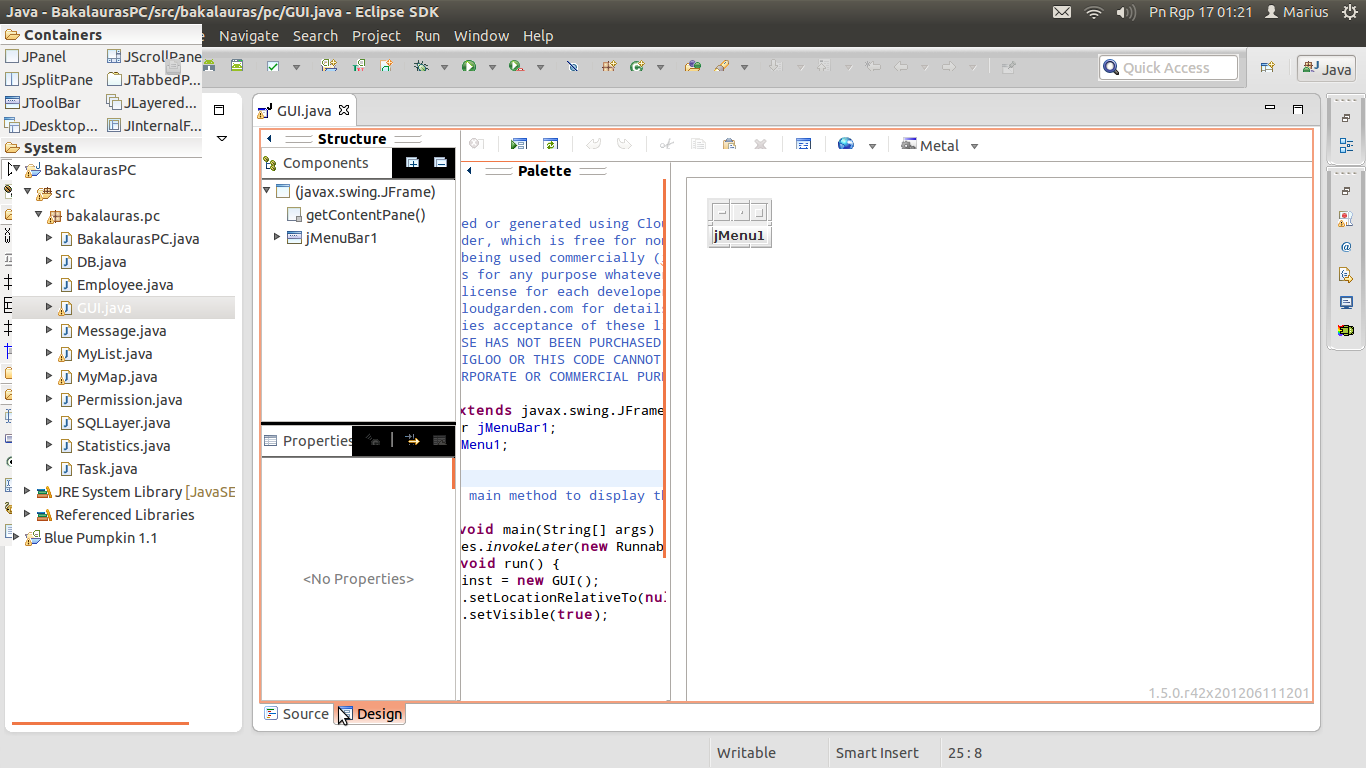The height and width of the screenshot is (768, 1366).
Task: Click the Debug bug toolbar icon
Action: click(x=421, y=66)
